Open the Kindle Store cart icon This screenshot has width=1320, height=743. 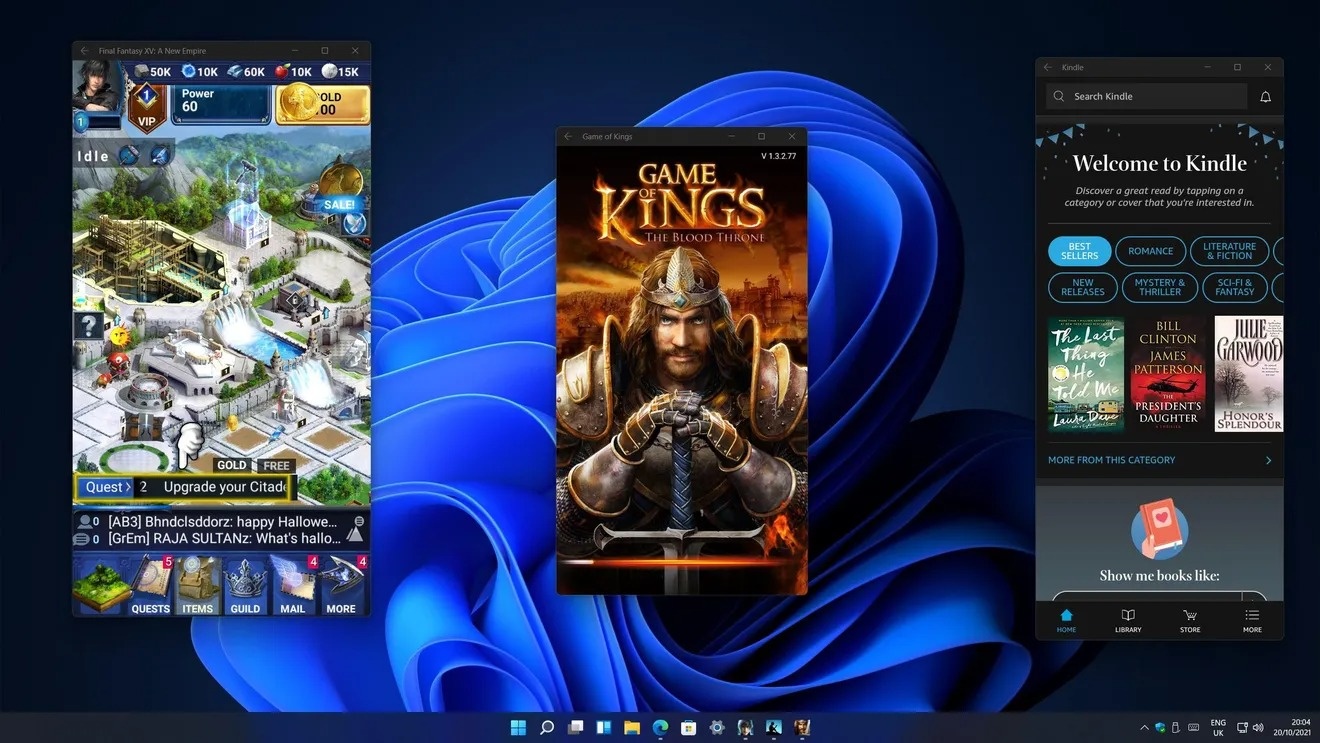point(1190,618)
